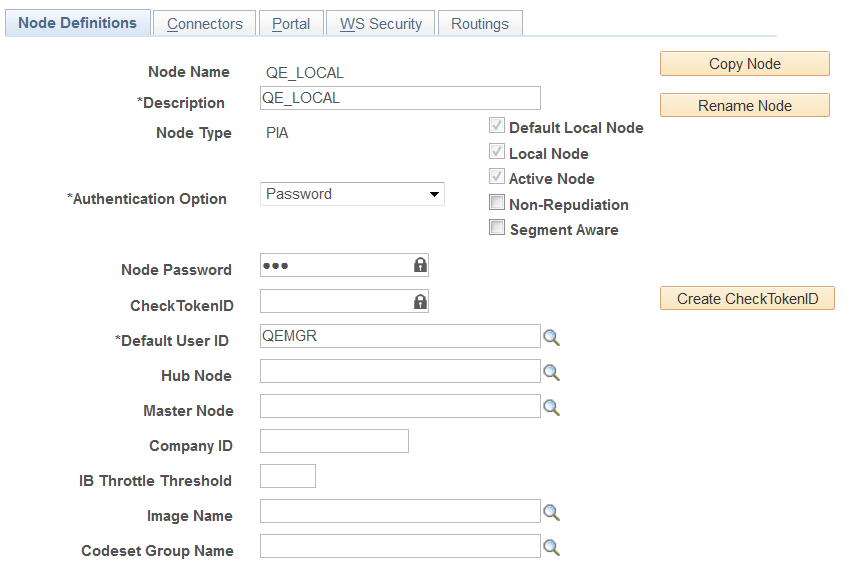The height and width of the screenshot is (569, 854).
Task: Toggle the Default Local Node checkbox
Action: point(497,125)
